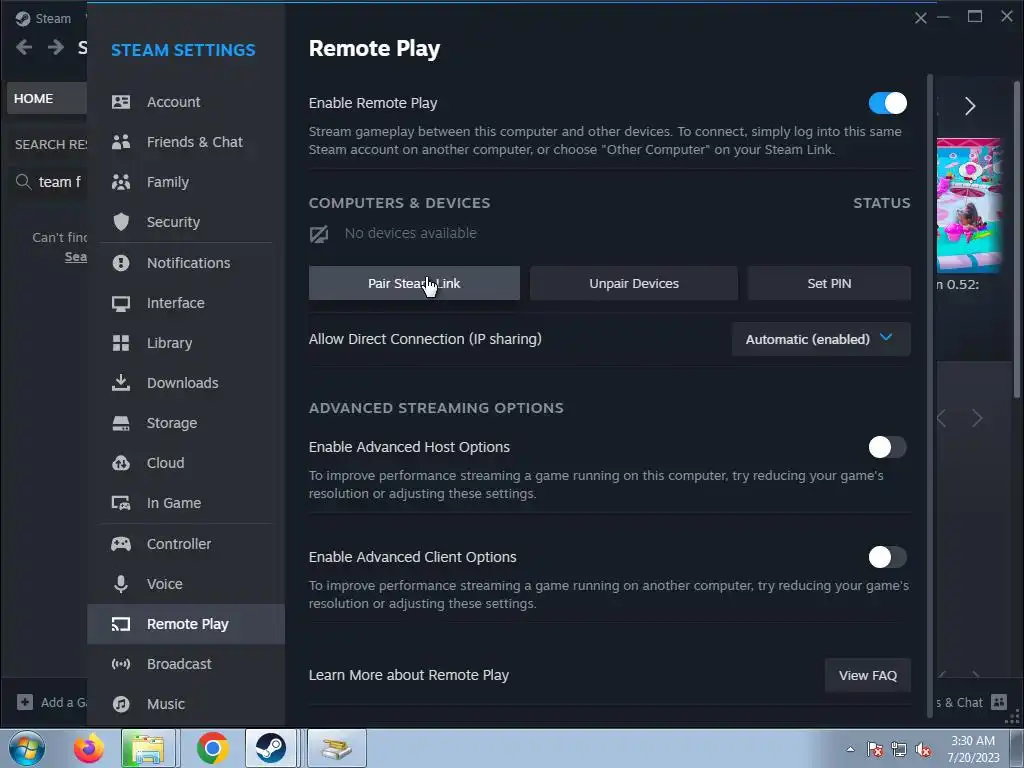1024x768 pixels.
Task: Click the View FAQ button
Action: click(x=868, y=675)
